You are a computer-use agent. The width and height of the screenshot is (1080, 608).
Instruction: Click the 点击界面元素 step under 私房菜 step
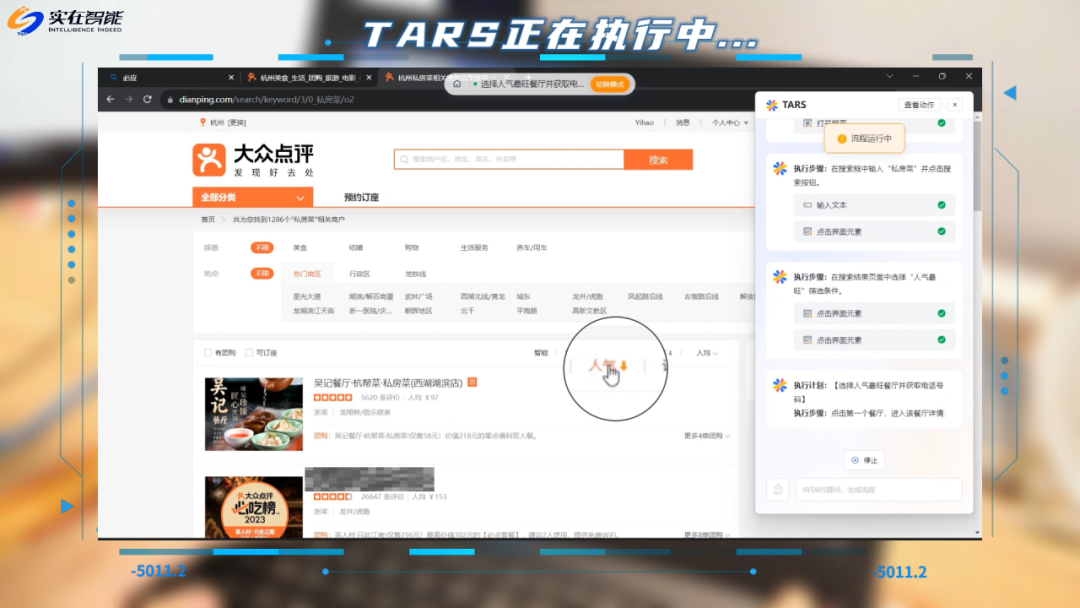pyautogui.click(x=874, y=232)
